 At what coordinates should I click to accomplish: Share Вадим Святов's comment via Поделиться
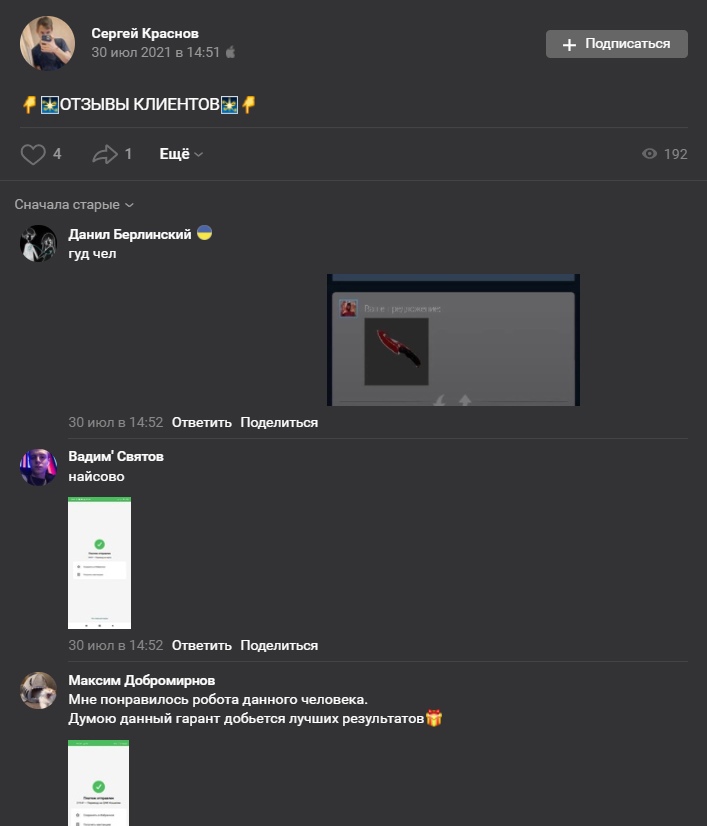point(279,645)
